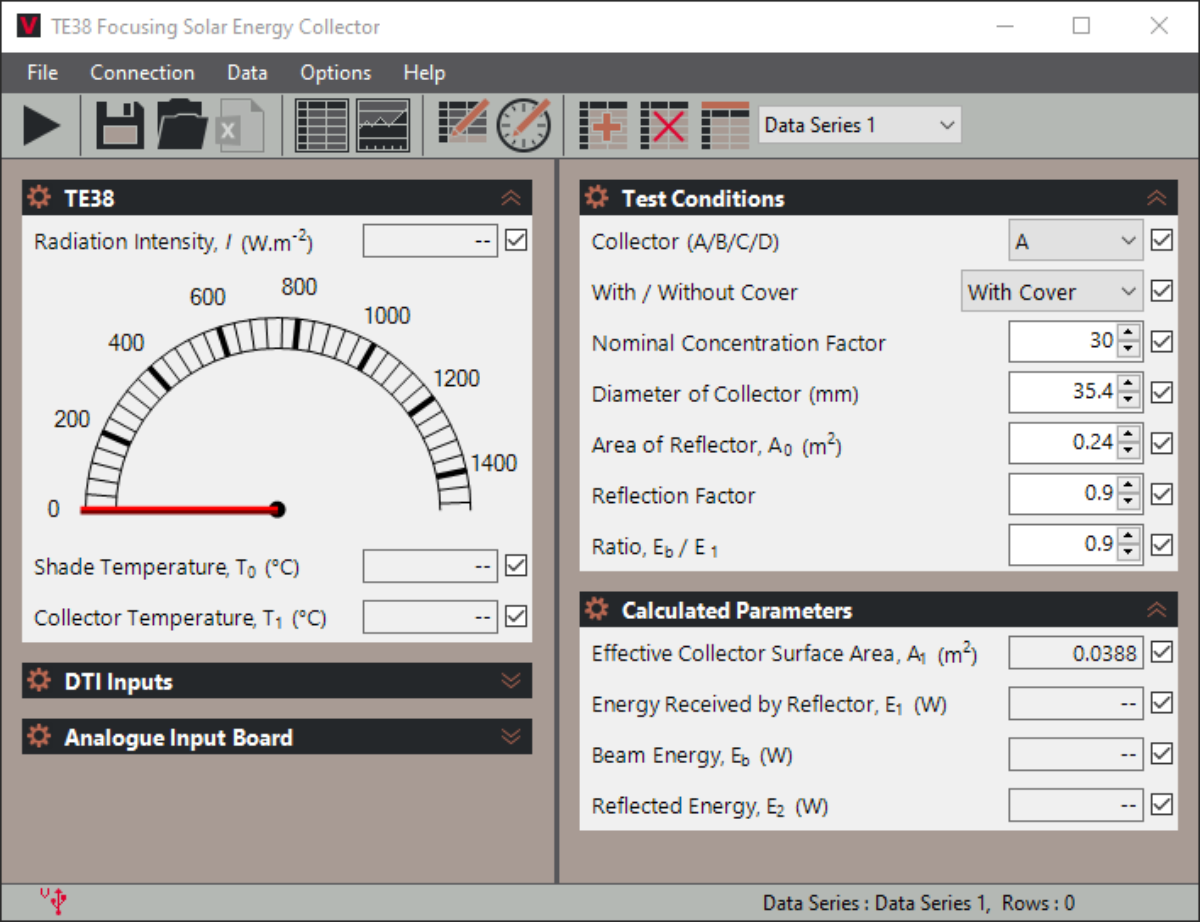This screenshot has width=1200, height=922.
Task: Collapse the TE38 panel
Action: (511, 198)
